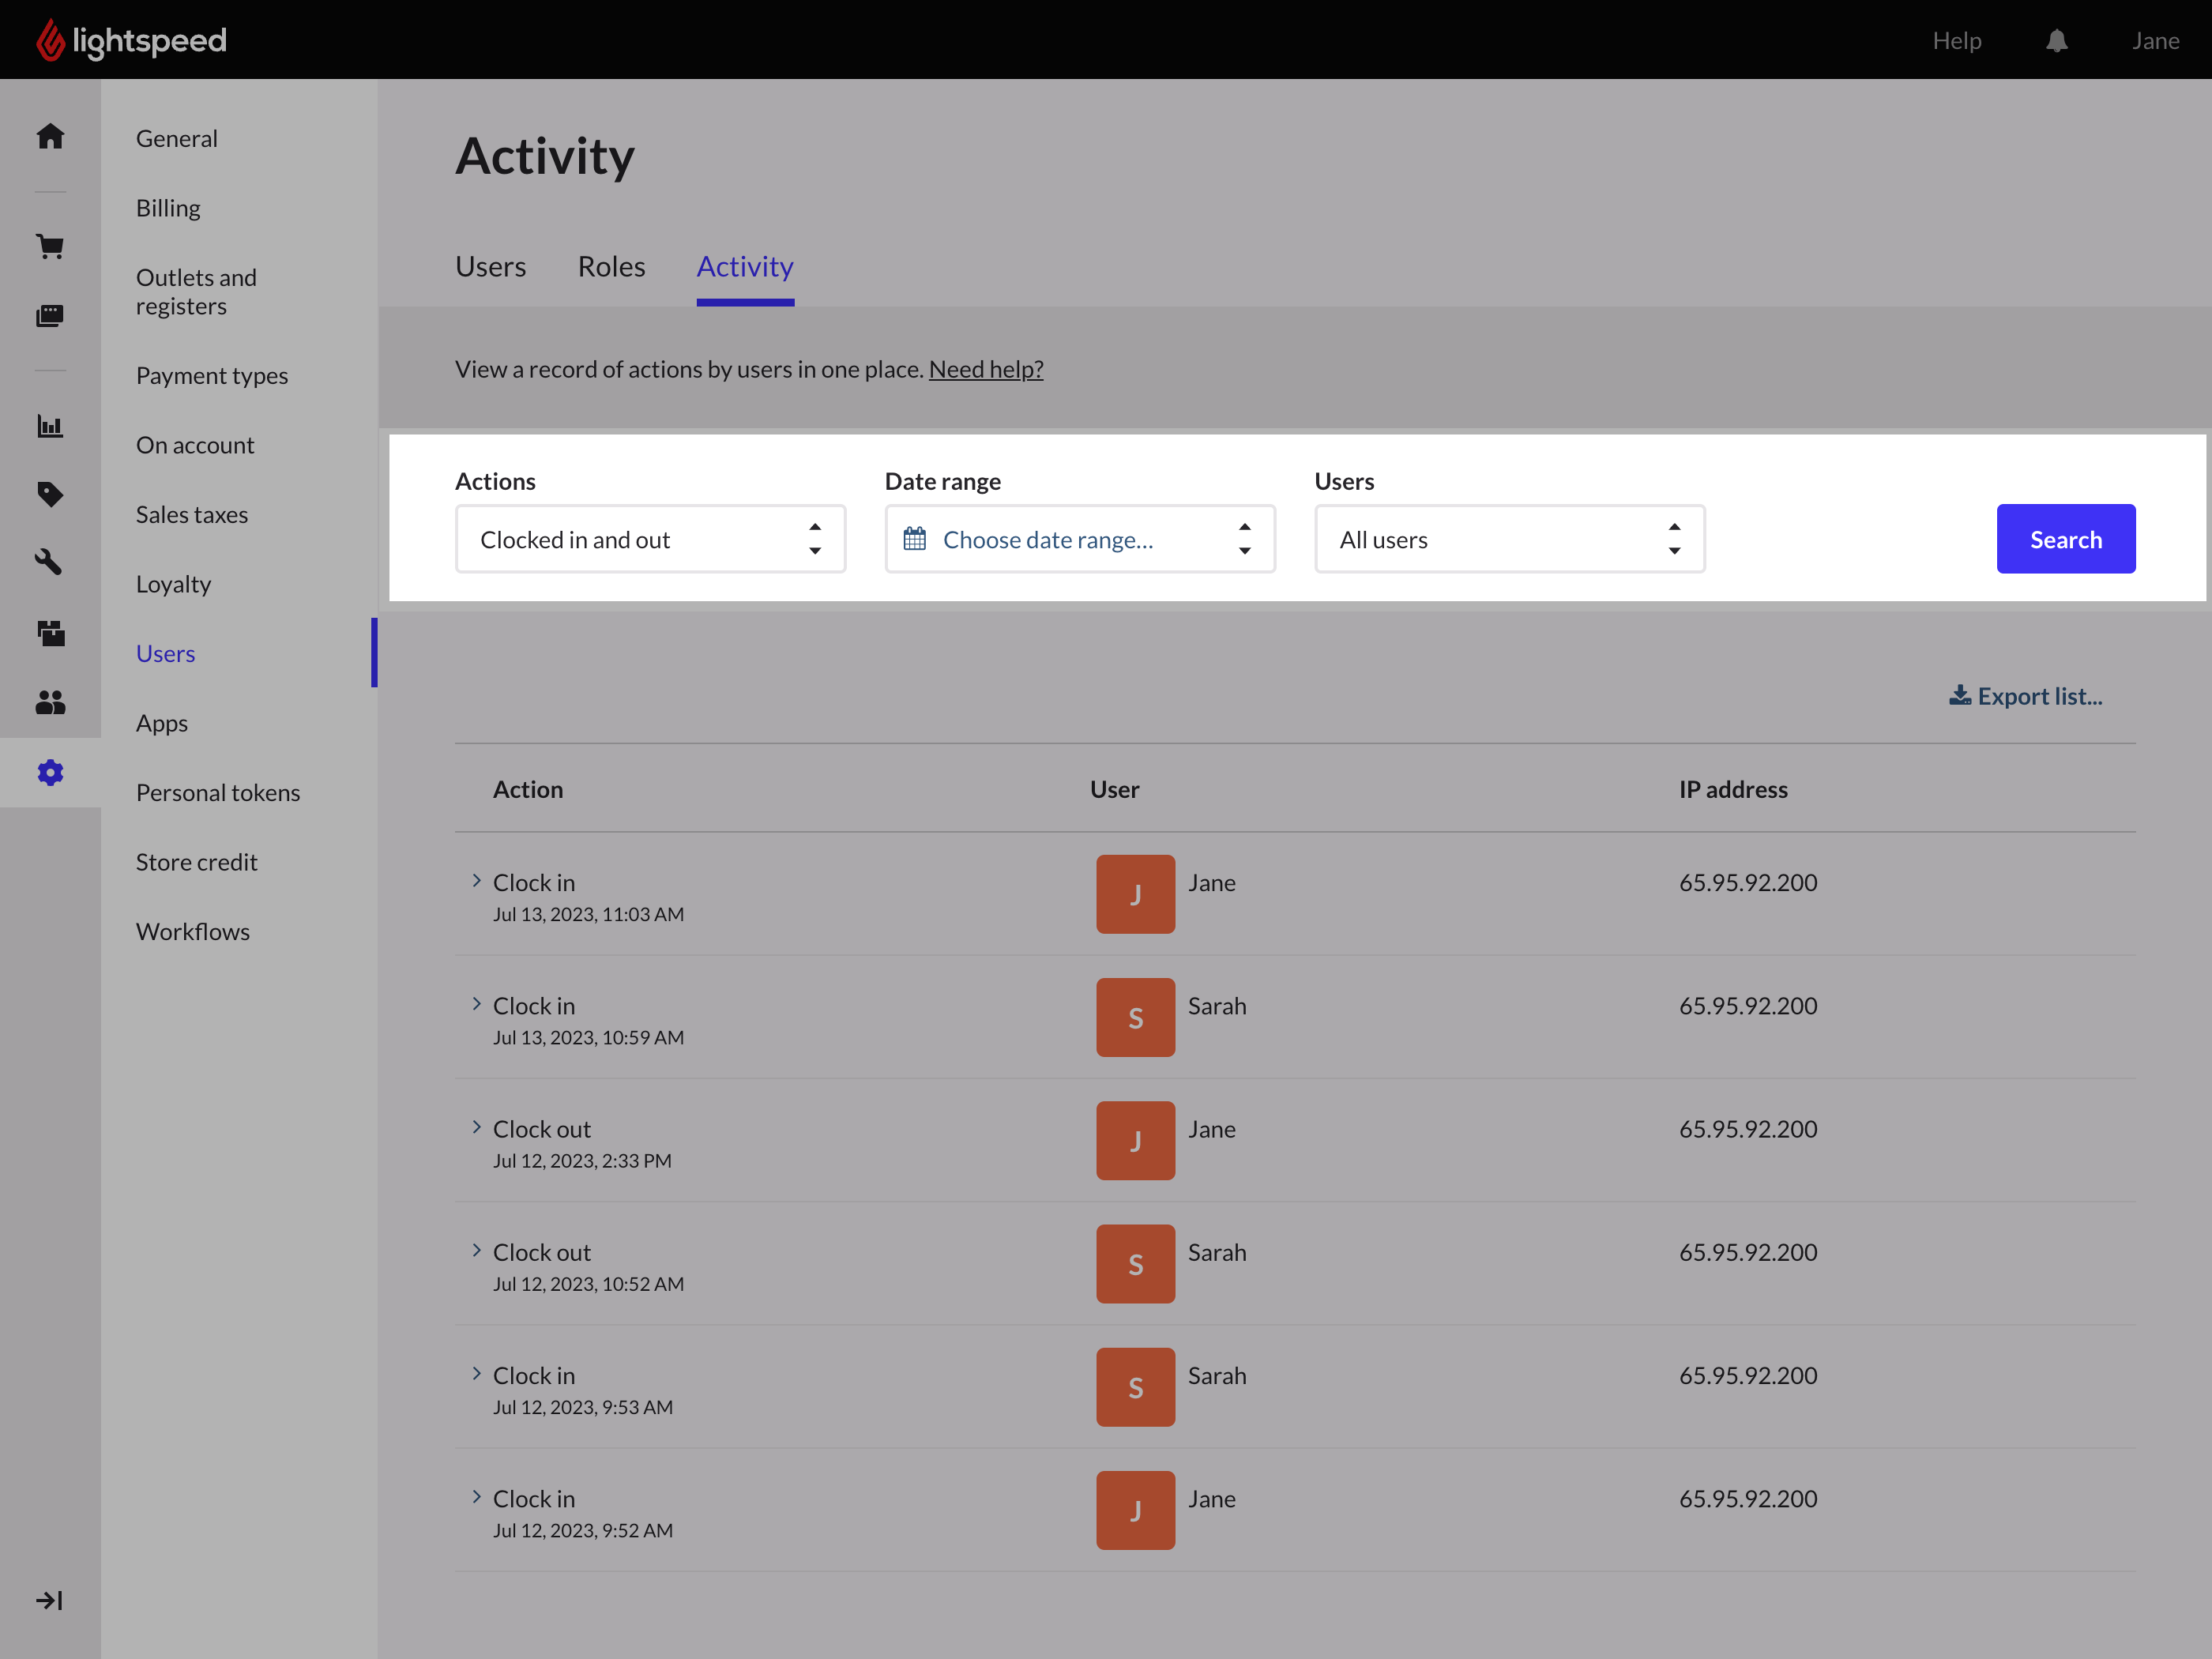Viewport: 2212px width, 1659px height.
Task: Click the IP address column header
Action: tap(1733, 789)
